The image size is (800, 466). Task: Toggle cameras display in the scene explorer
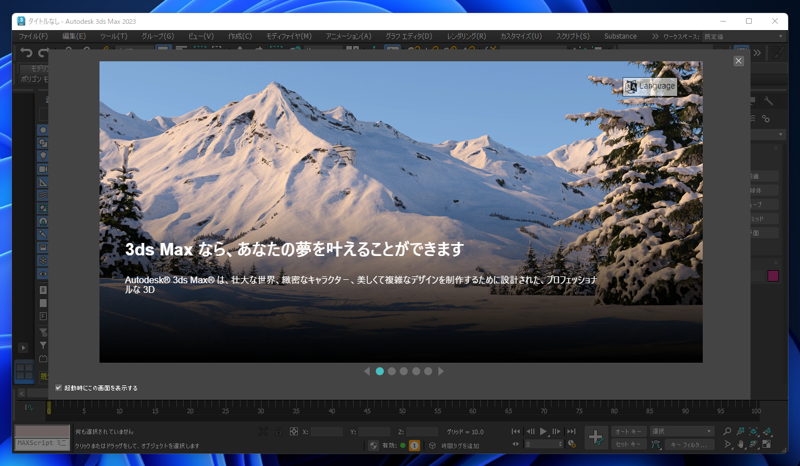pos(43,169)
